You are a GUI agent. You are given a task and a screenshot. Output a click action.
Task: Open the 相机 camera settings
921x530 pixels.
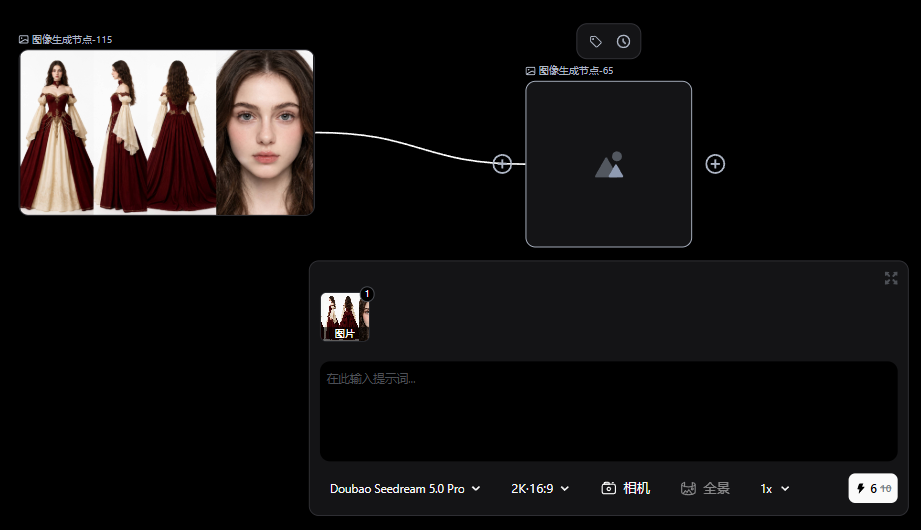click(626, 488)
